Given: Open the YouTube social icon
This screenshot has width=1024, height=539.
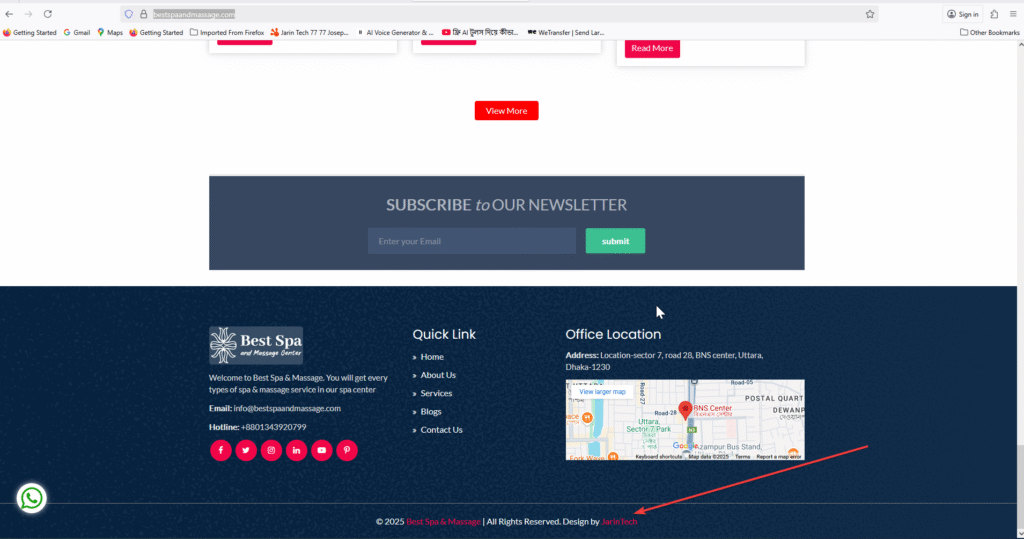Looking at the screenshot, I should click(x=321, y=450).
